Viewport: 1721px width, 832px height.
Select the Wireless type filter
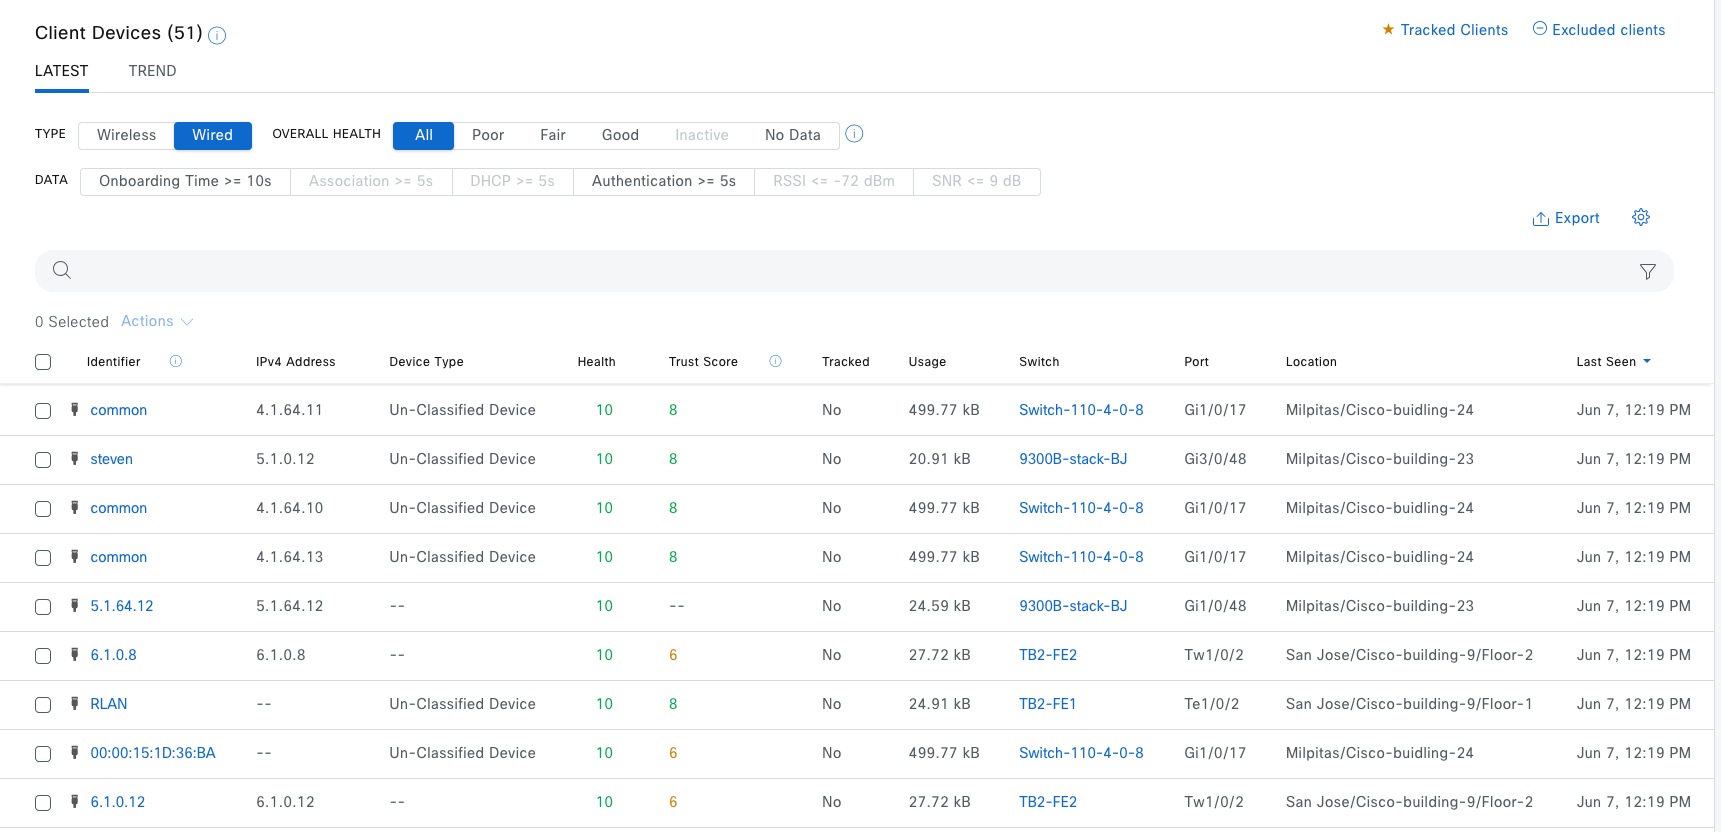(x=126, y=135)
